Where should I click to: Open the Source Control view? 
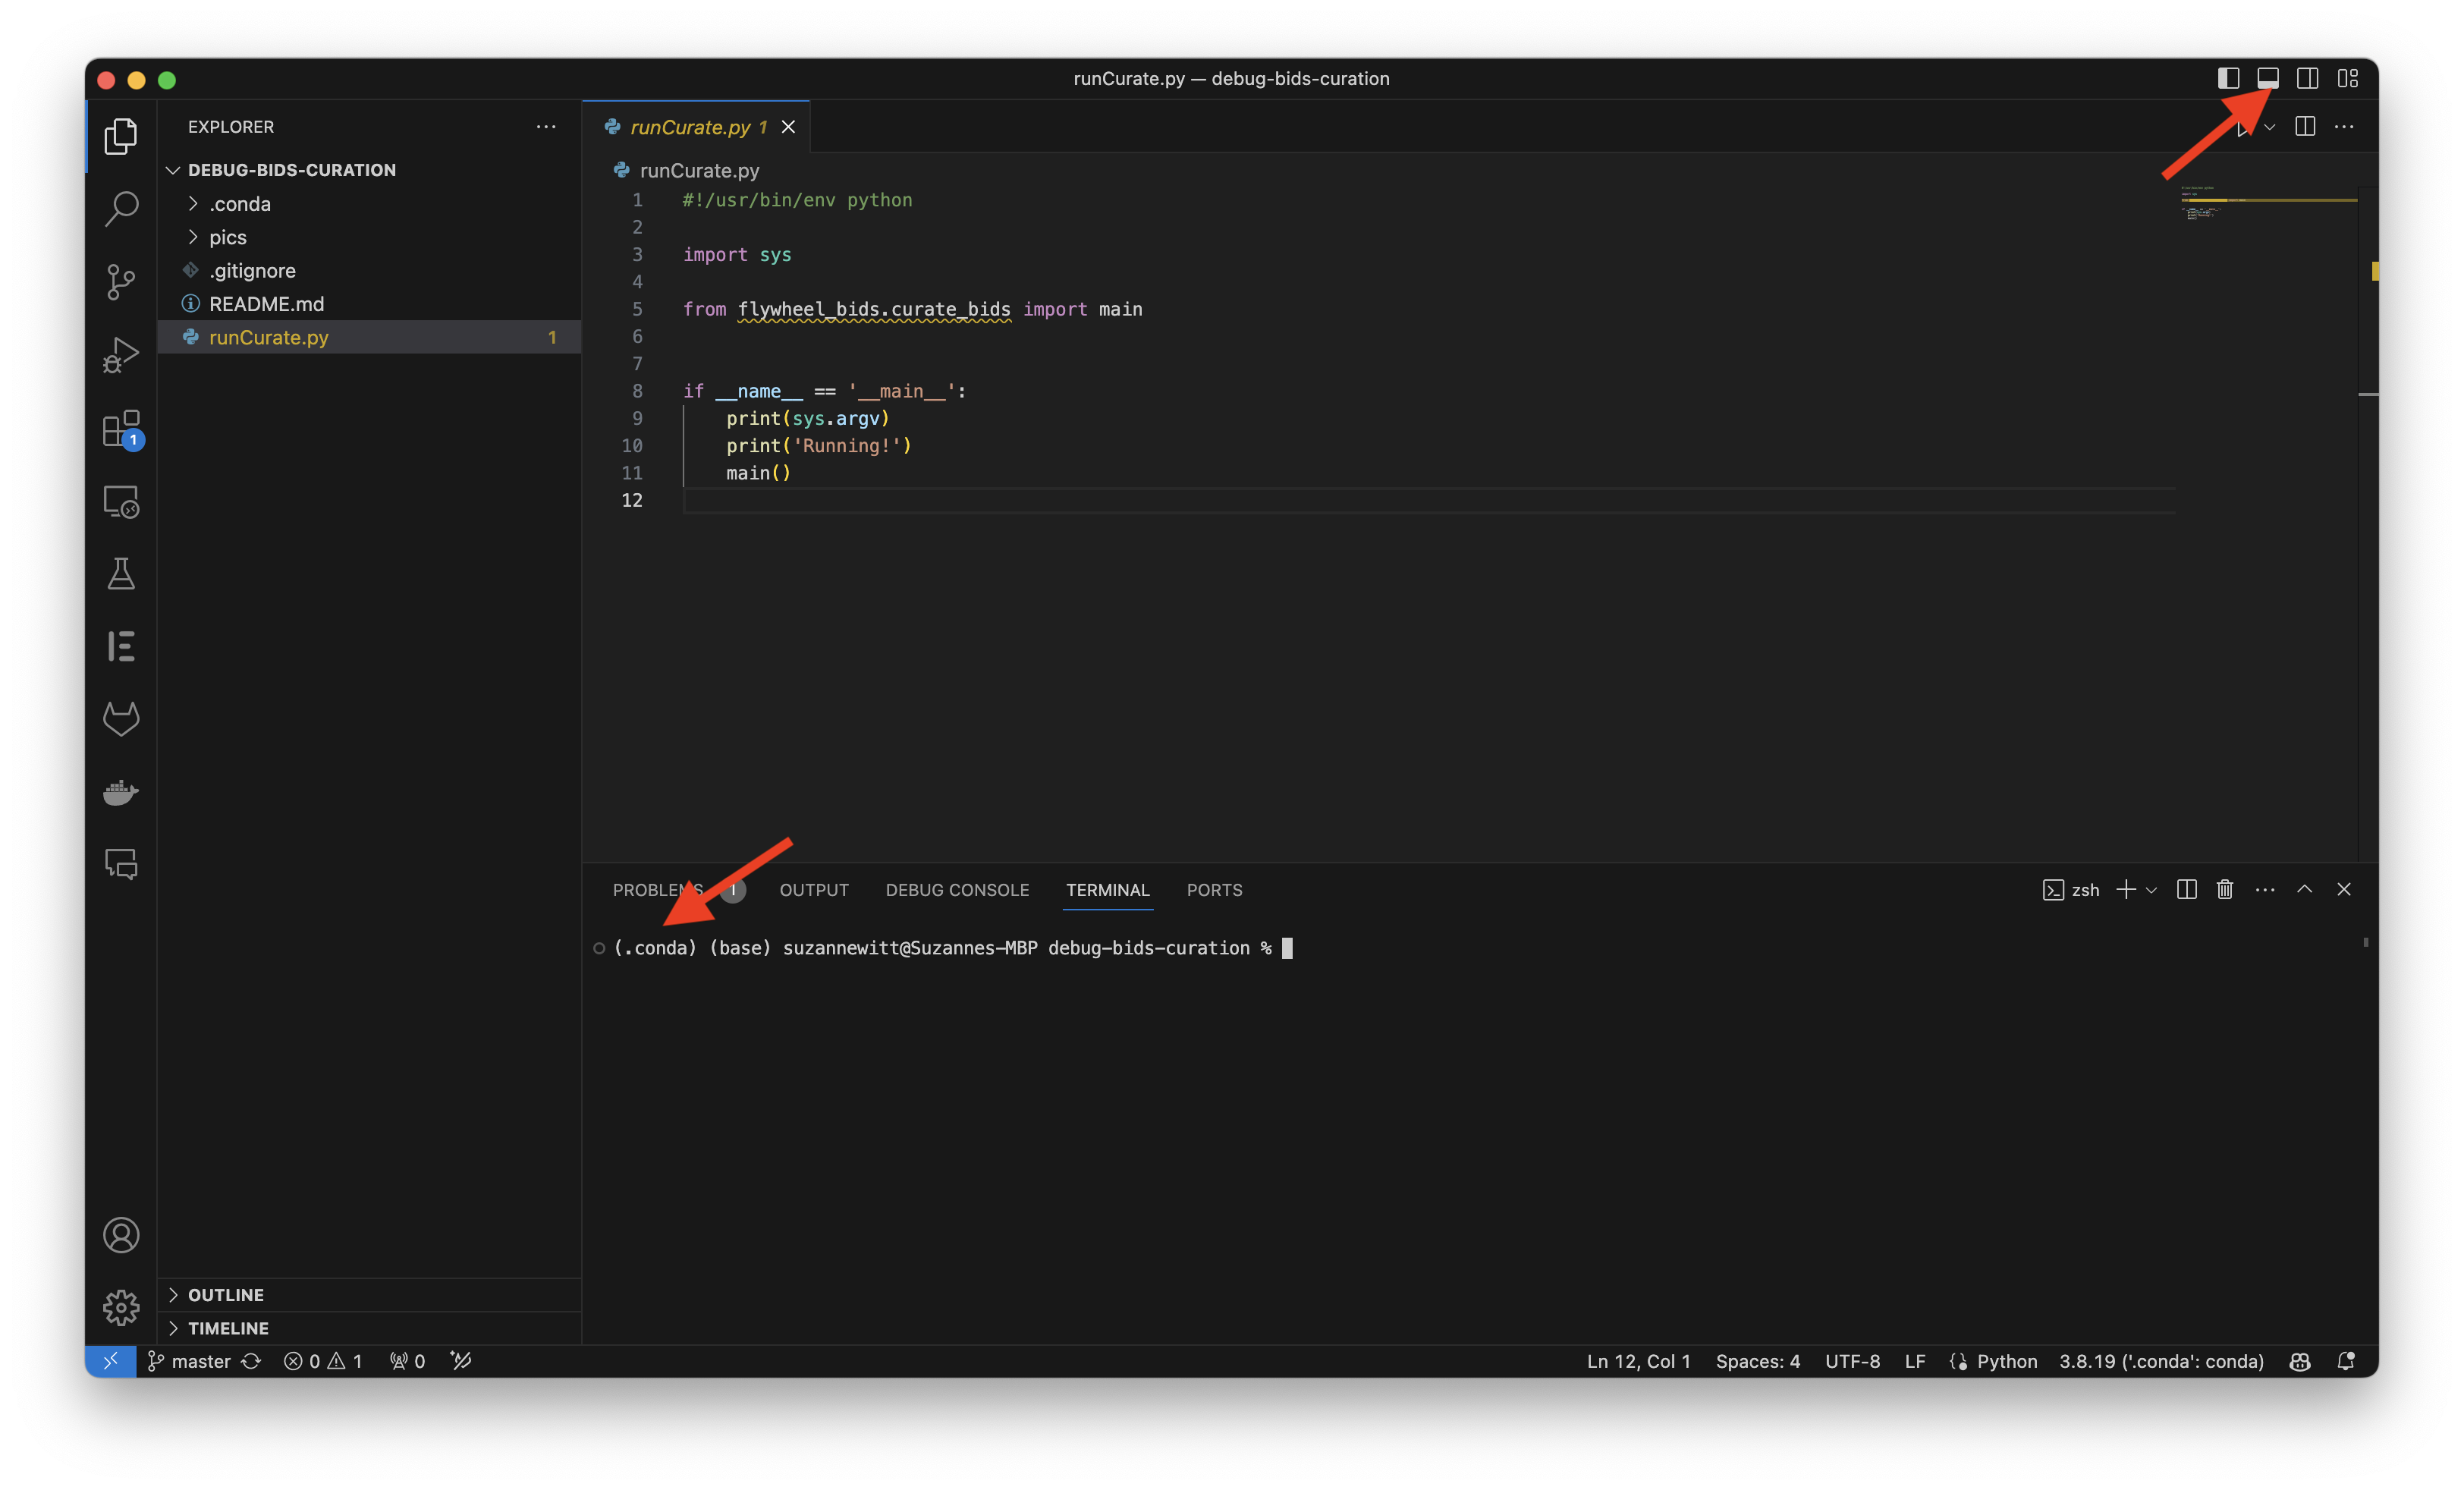pos(121,282)
